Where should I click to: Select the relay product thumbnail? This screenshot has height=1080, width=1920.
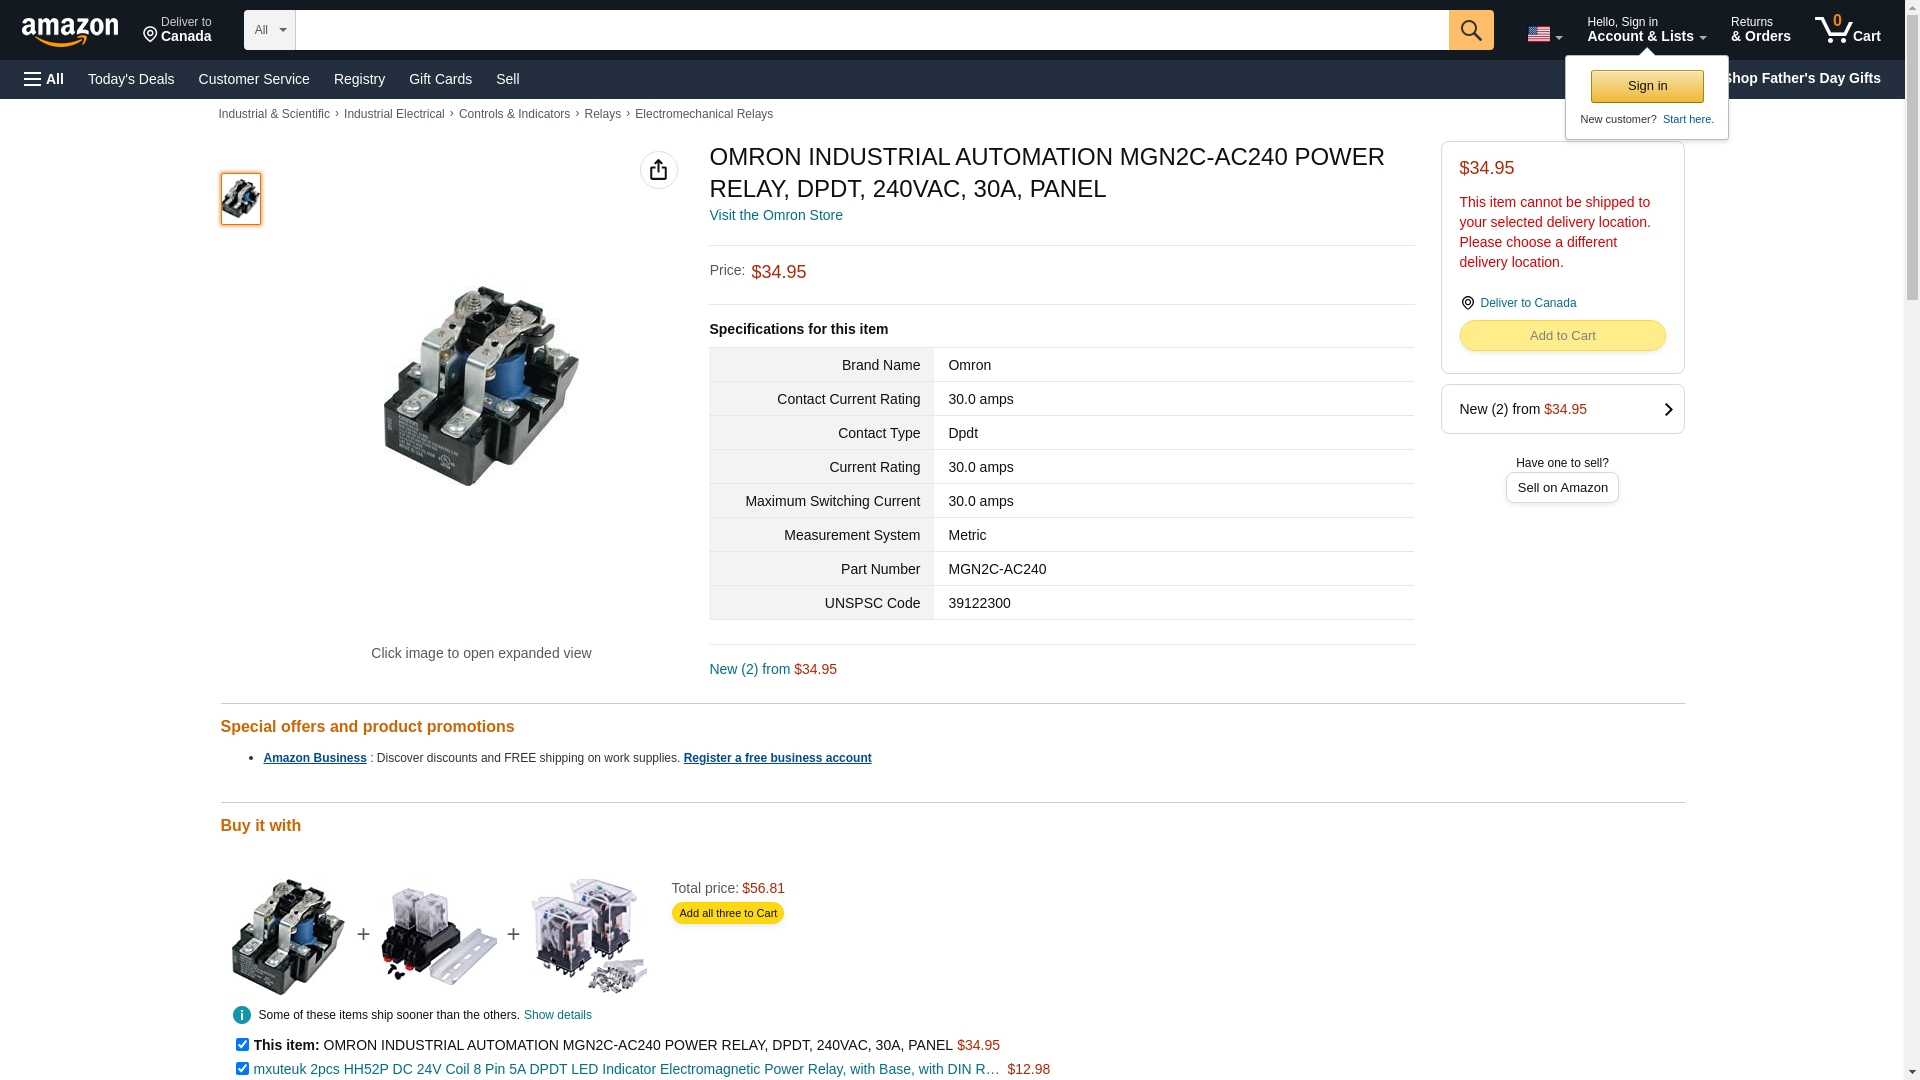click(240, 198)
